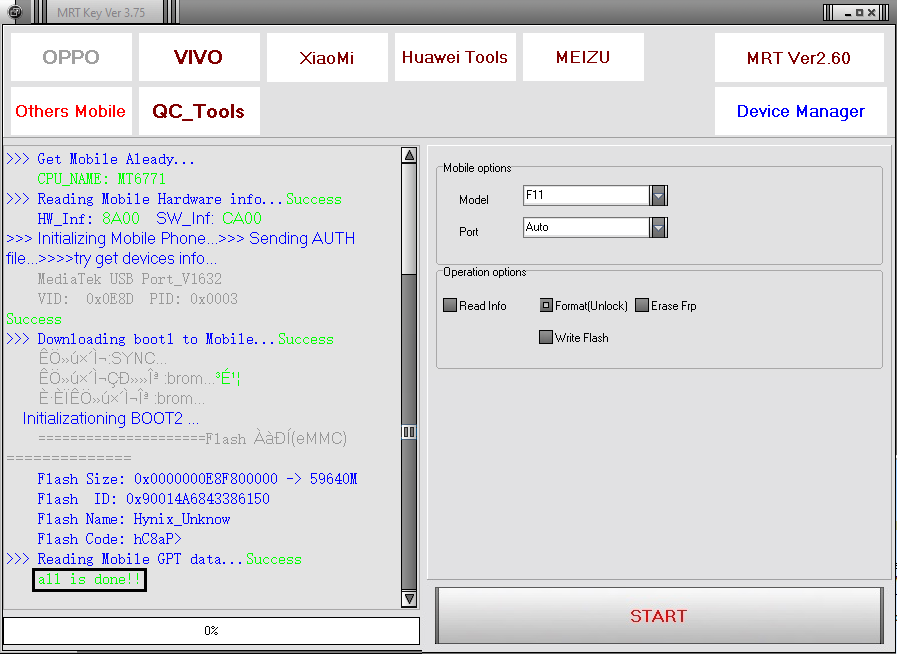This screenshot has width=897, height=654.
Task: Switch to the MEIZU tab
Action: tap(583, 57)
